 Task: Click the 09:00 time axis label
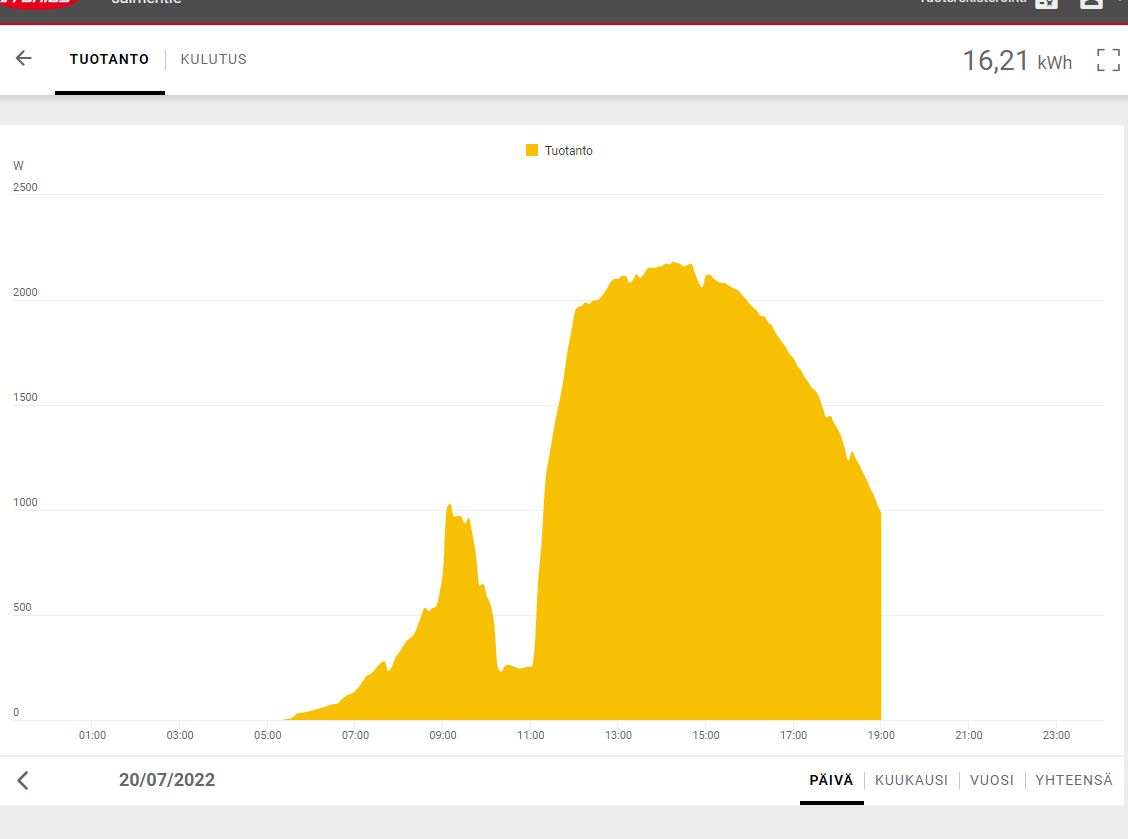[442, 735]
